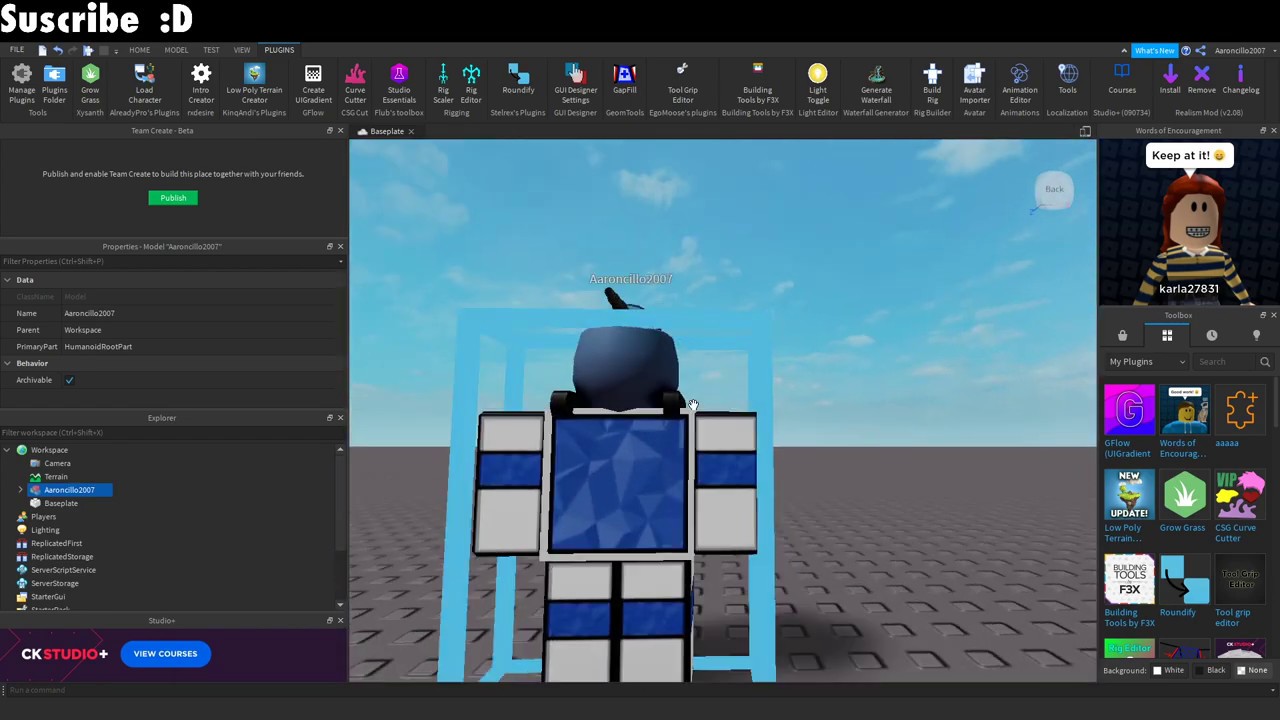This screenshot has width=1280, height=720.
Task: Open GUI Designer Settings
Action: click(575, 83)
